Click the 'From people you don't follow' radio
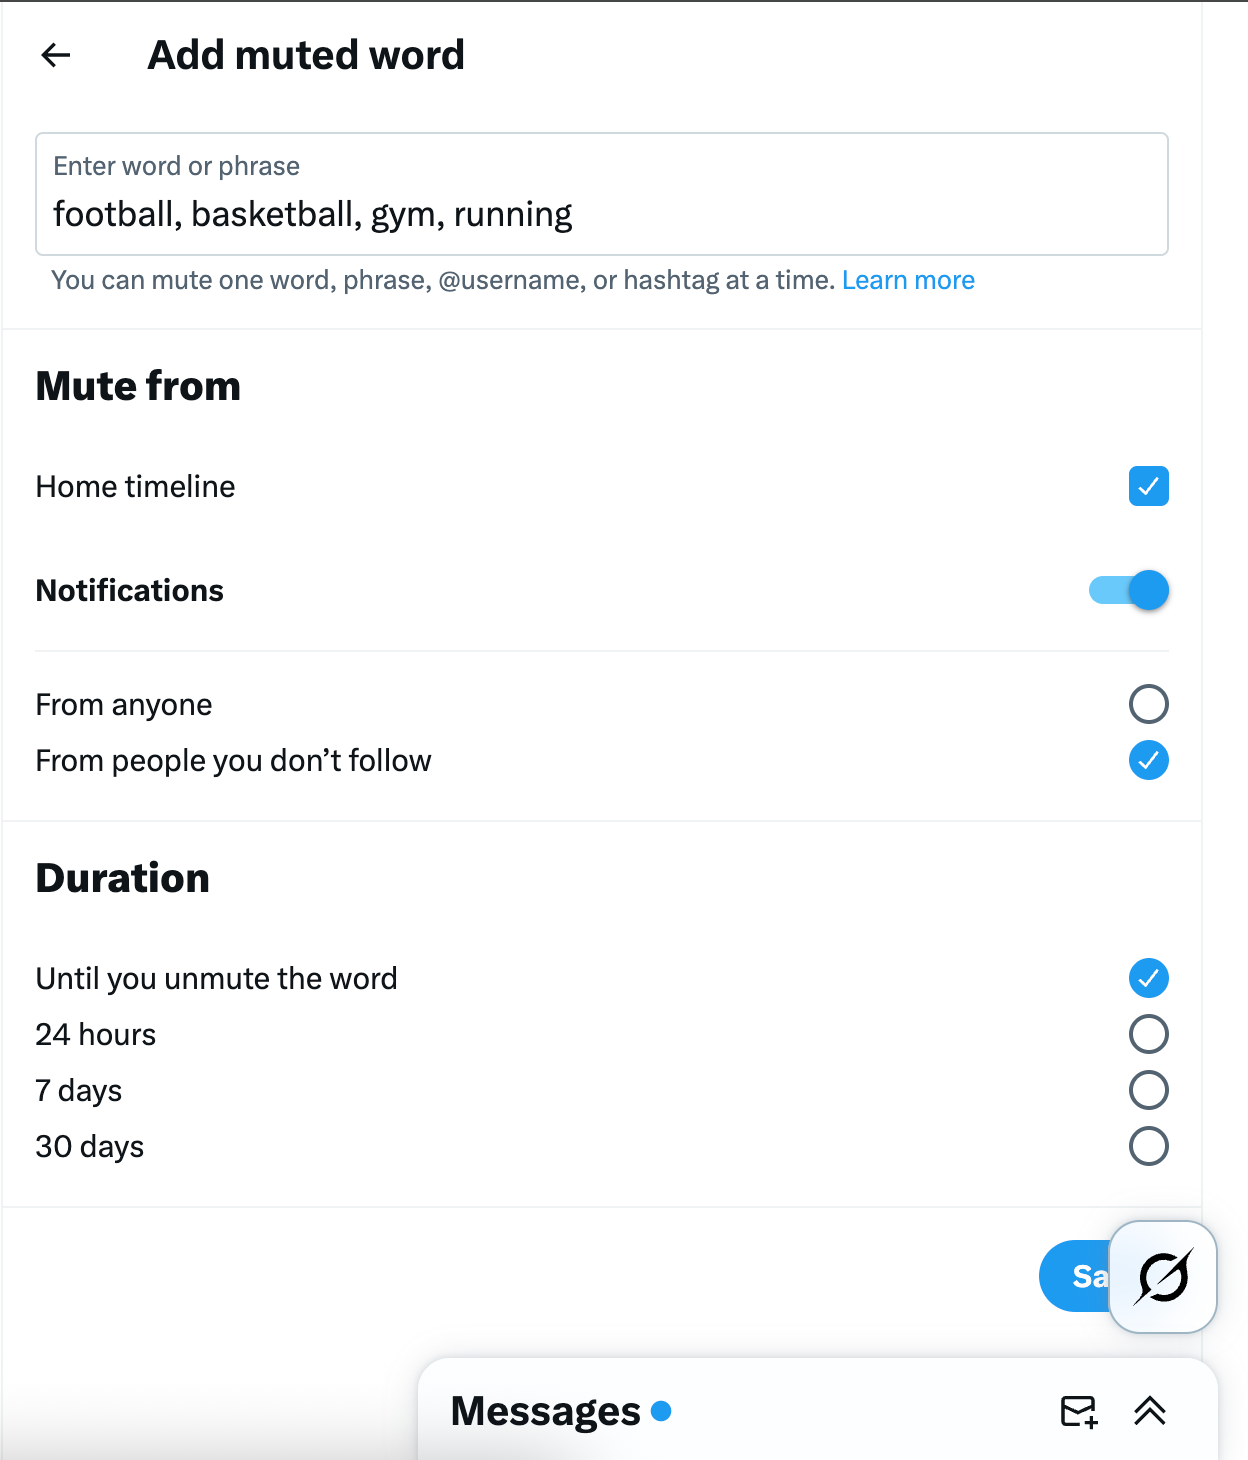This screenshot has width=1248, height=1460. (x=1148, y=760)
